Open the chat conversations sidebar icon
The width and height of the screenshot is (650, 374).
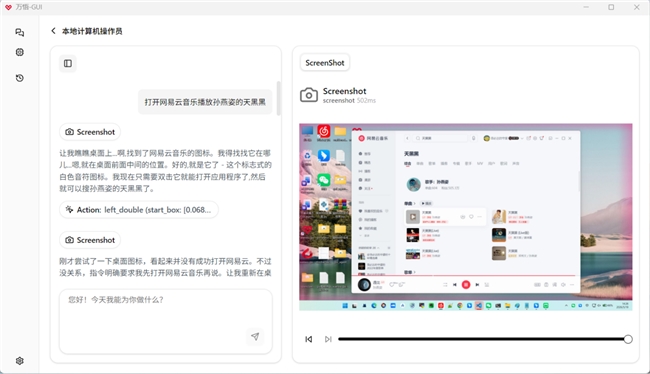click(x=19, y=32)
